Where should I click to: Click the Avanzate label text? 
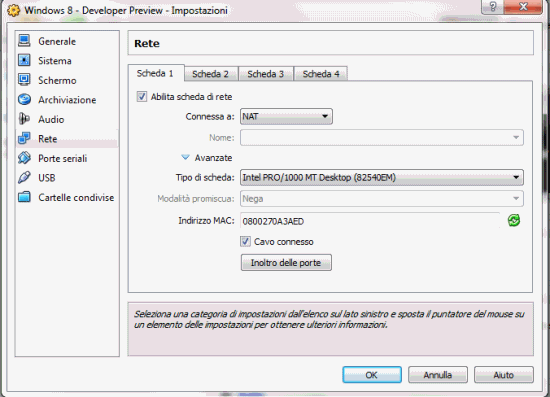point(213,158)
